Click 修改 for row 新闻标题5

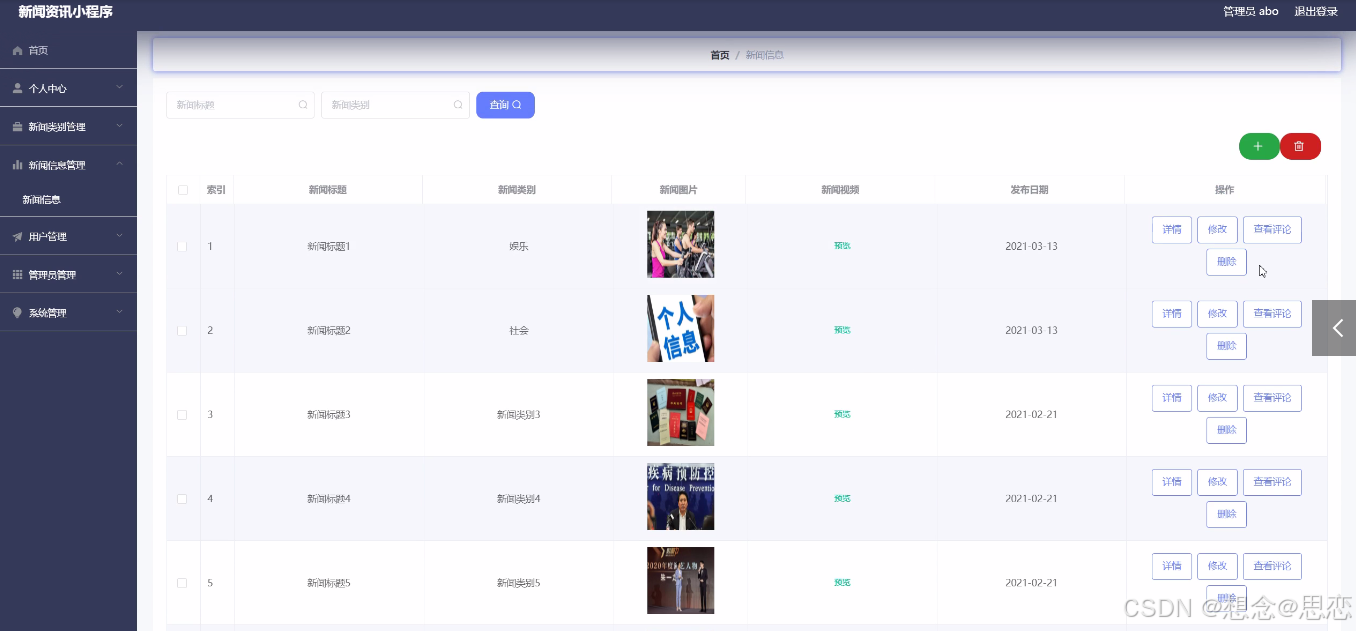point(1217,566)
